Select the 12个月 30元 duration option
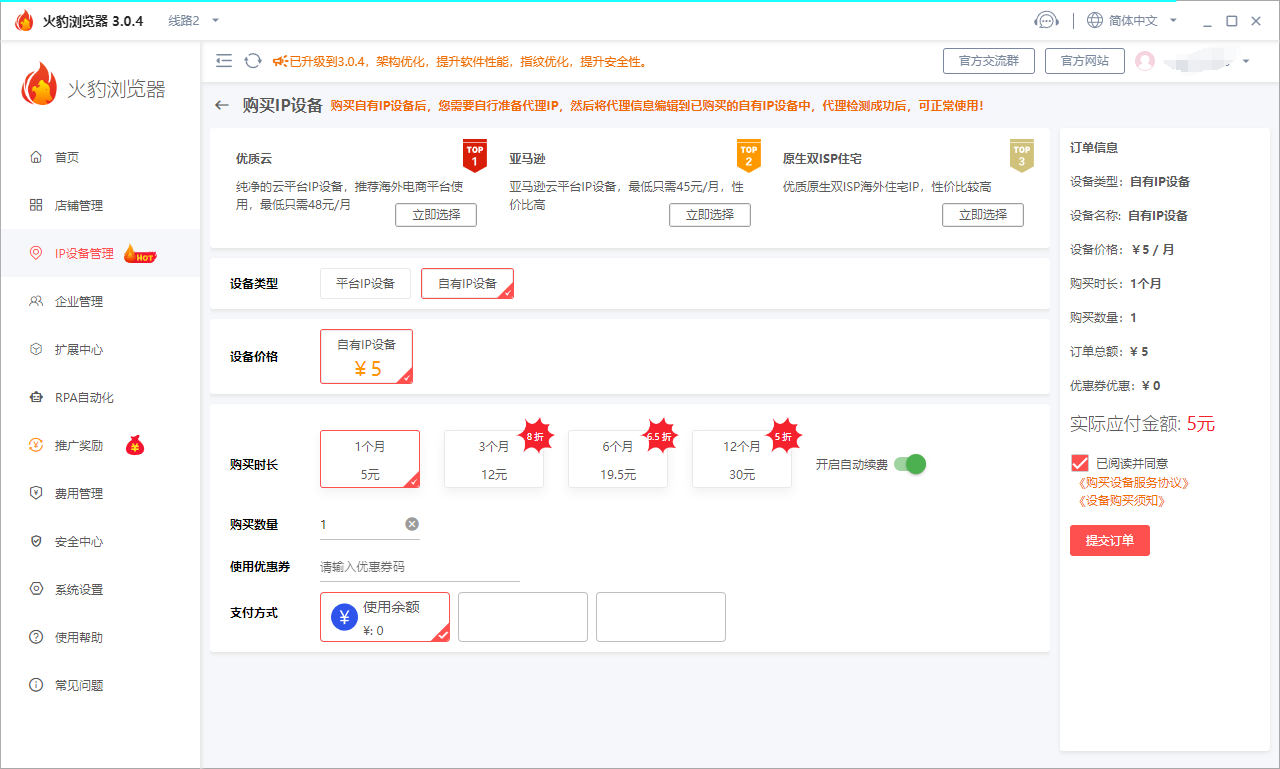This screenshot has width=1280, height=769. pos(741,460)
